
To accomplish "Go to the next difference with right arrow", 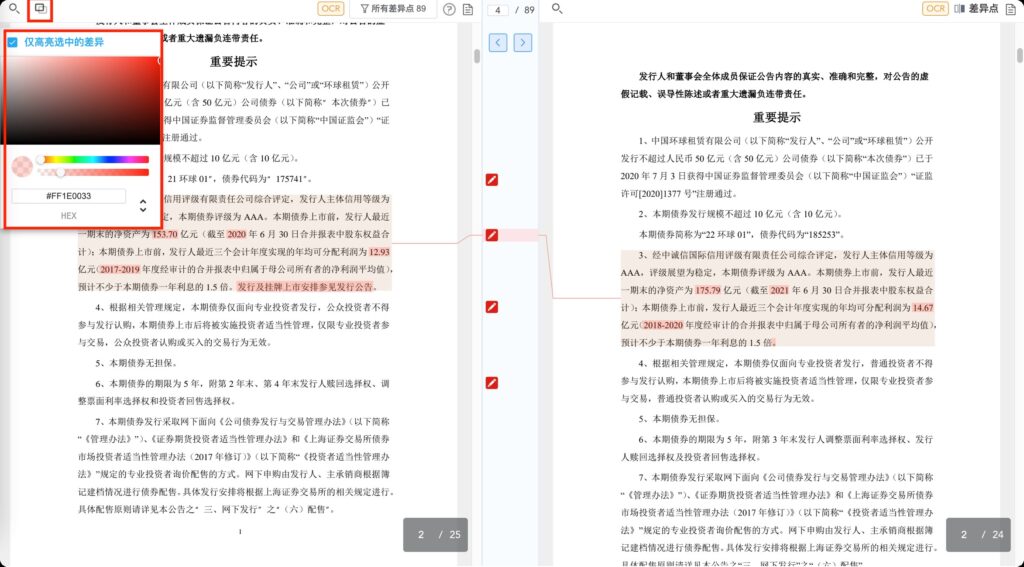I will coord(522,42).
